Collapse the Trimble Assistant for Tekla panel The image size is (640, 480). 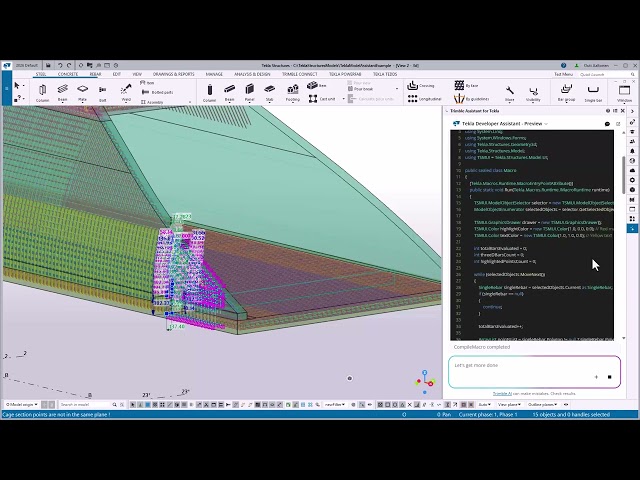coord(447,111)
